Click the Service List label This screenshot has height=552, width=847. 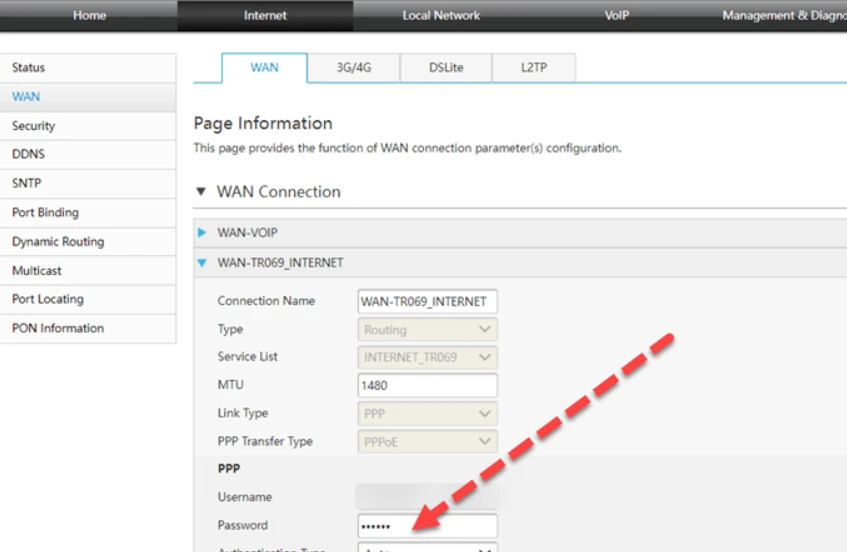coord(247,356)
